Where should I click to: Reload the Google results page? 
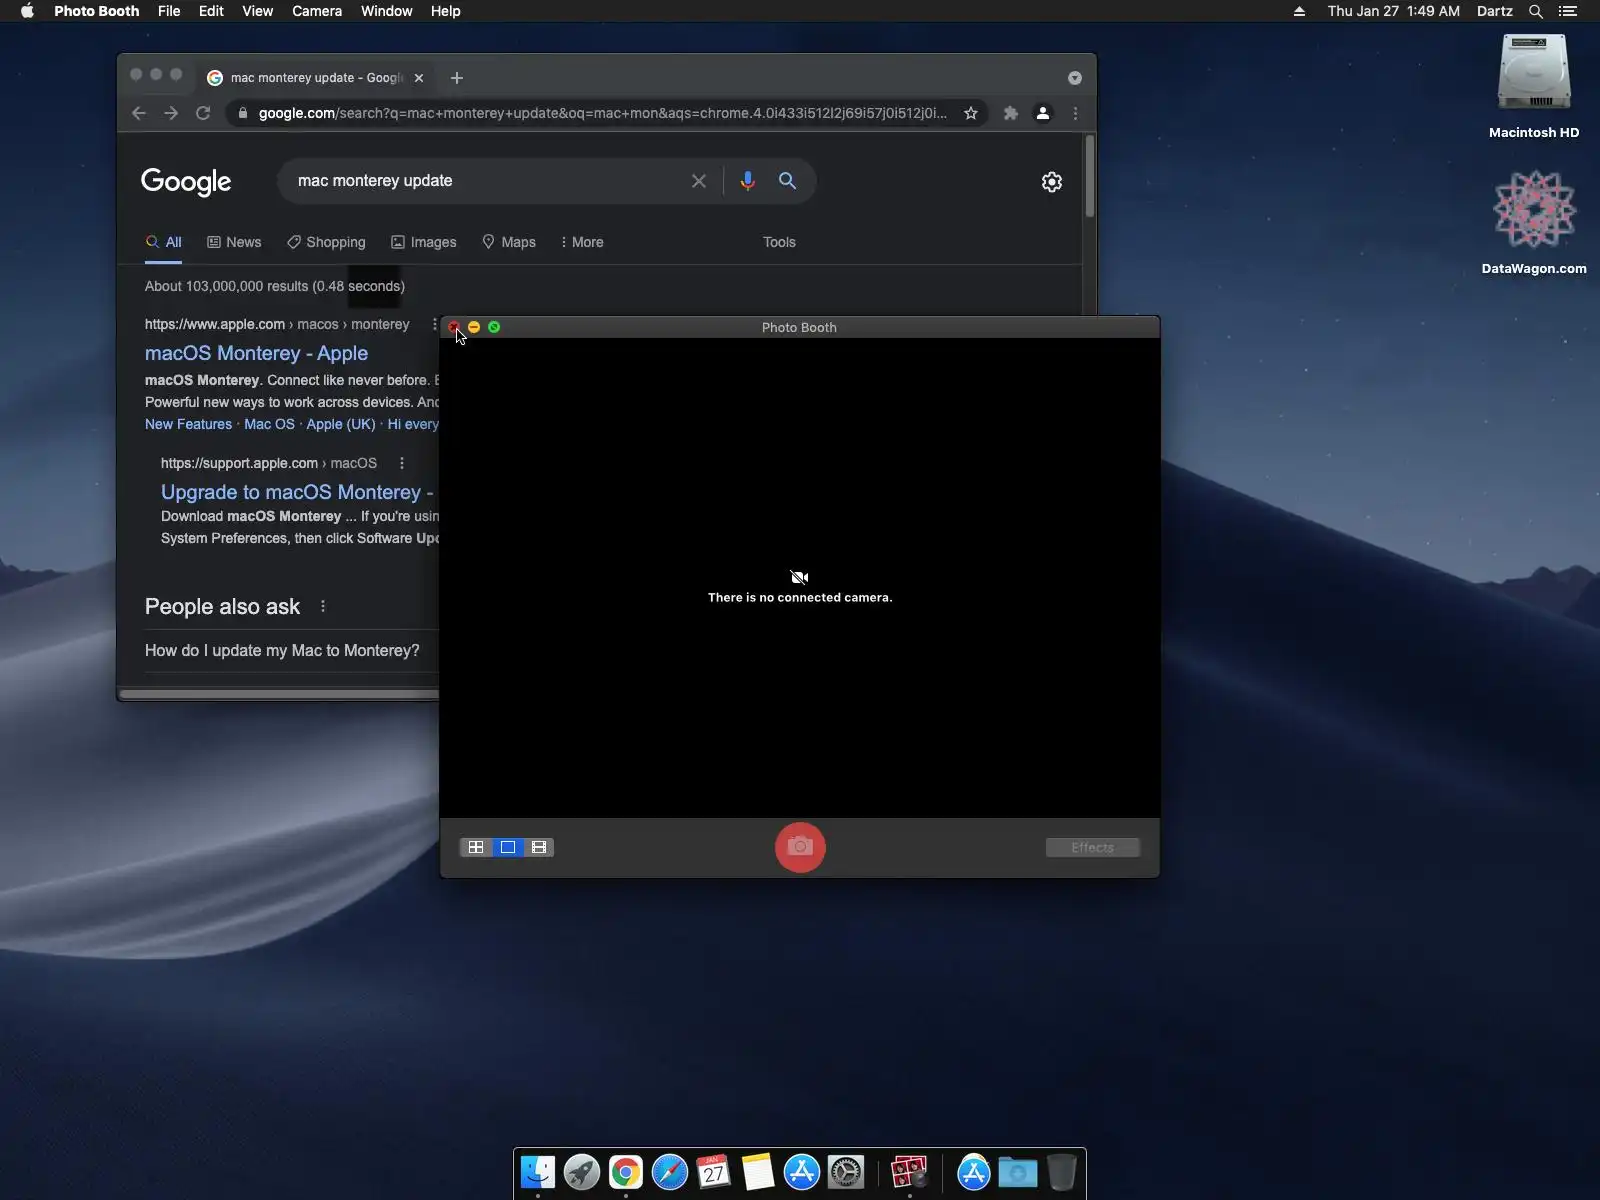click(x=203, y=113)
